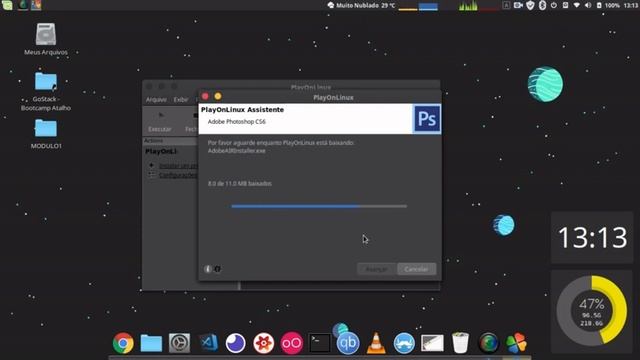This screenshot has width=640, height=360.
Task: Click the install program link in the Actions panel
Action: click(178, 166)
